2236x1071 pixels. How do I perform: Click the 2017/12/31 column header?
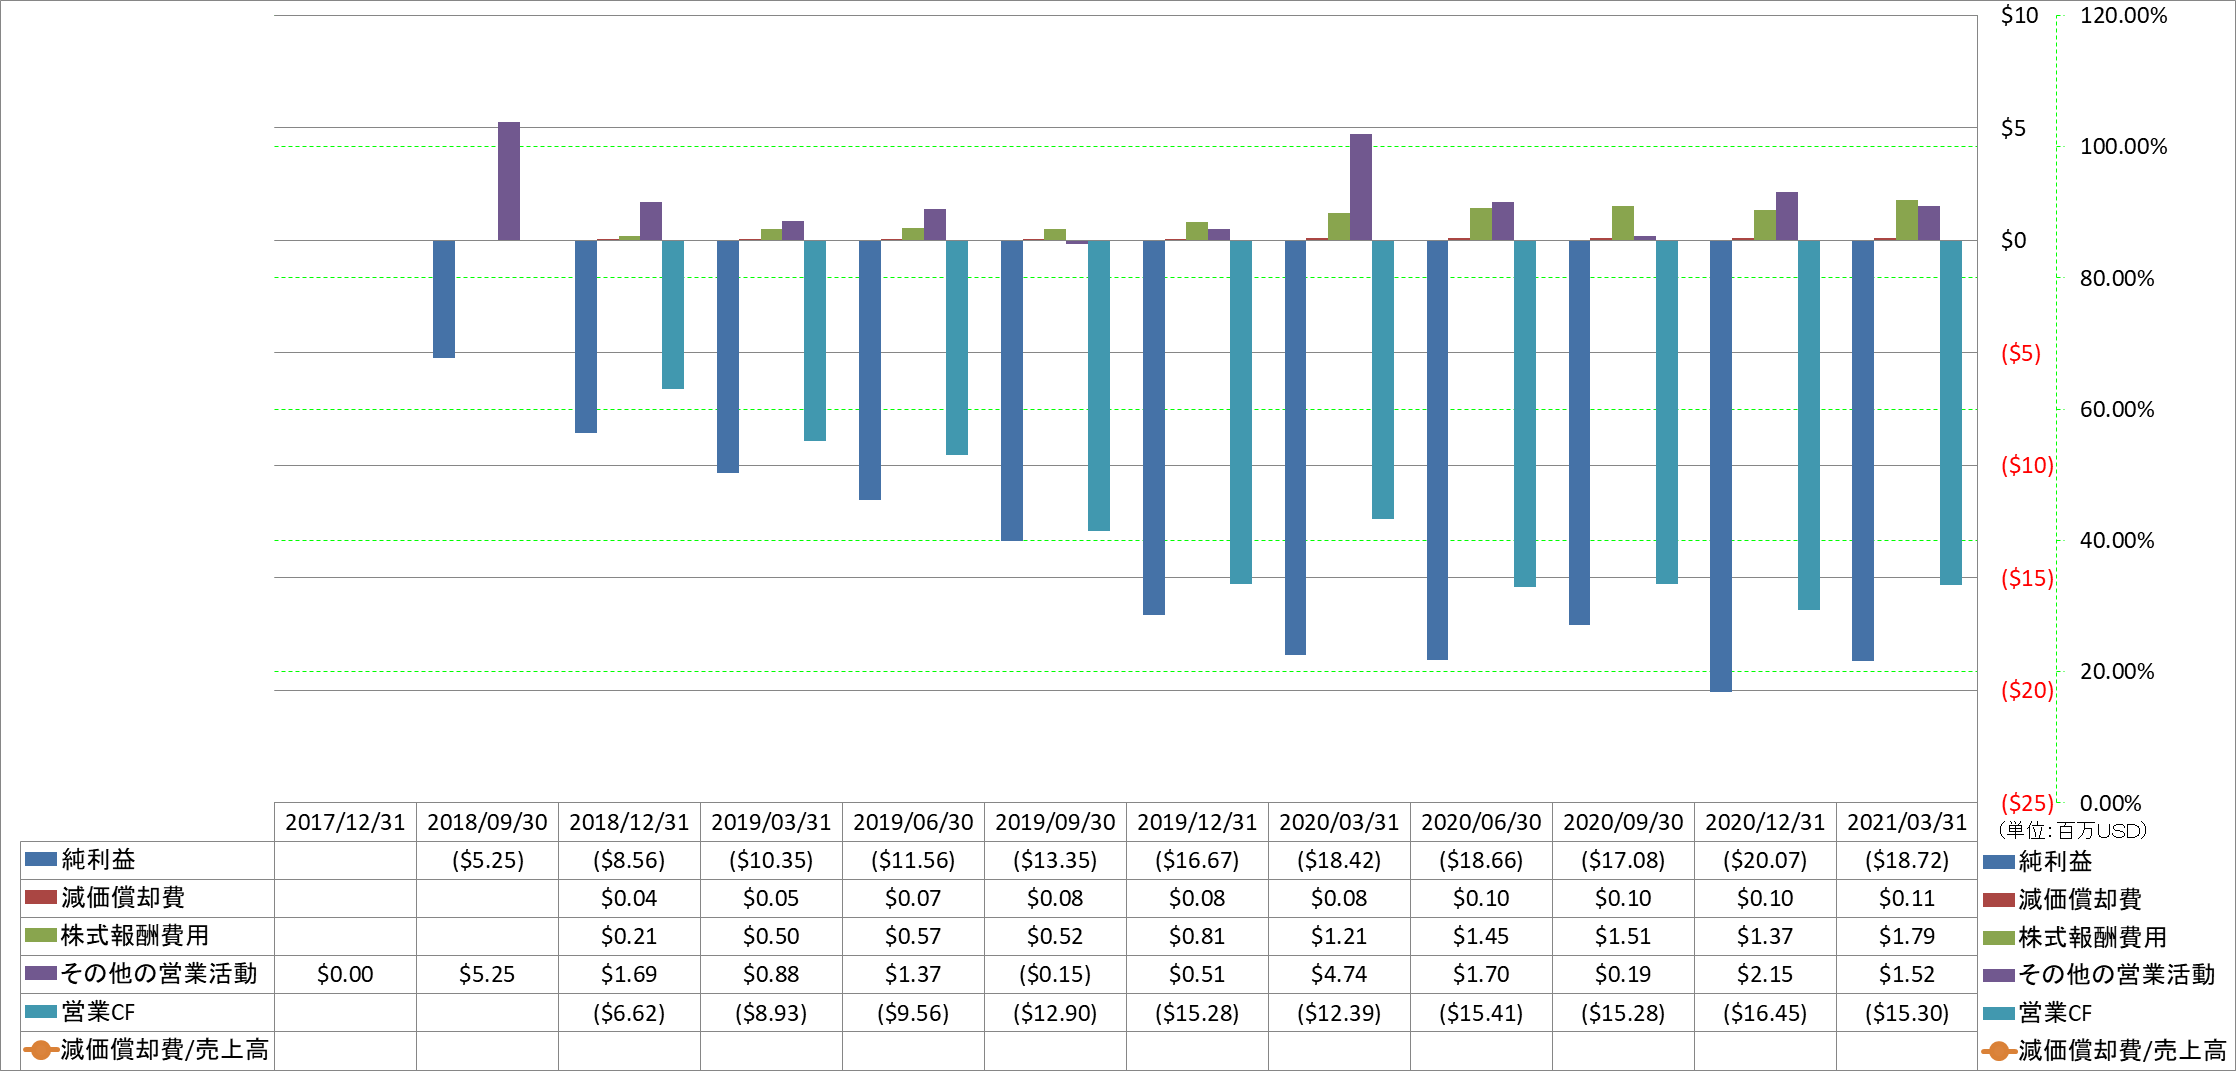coord(345,822)
